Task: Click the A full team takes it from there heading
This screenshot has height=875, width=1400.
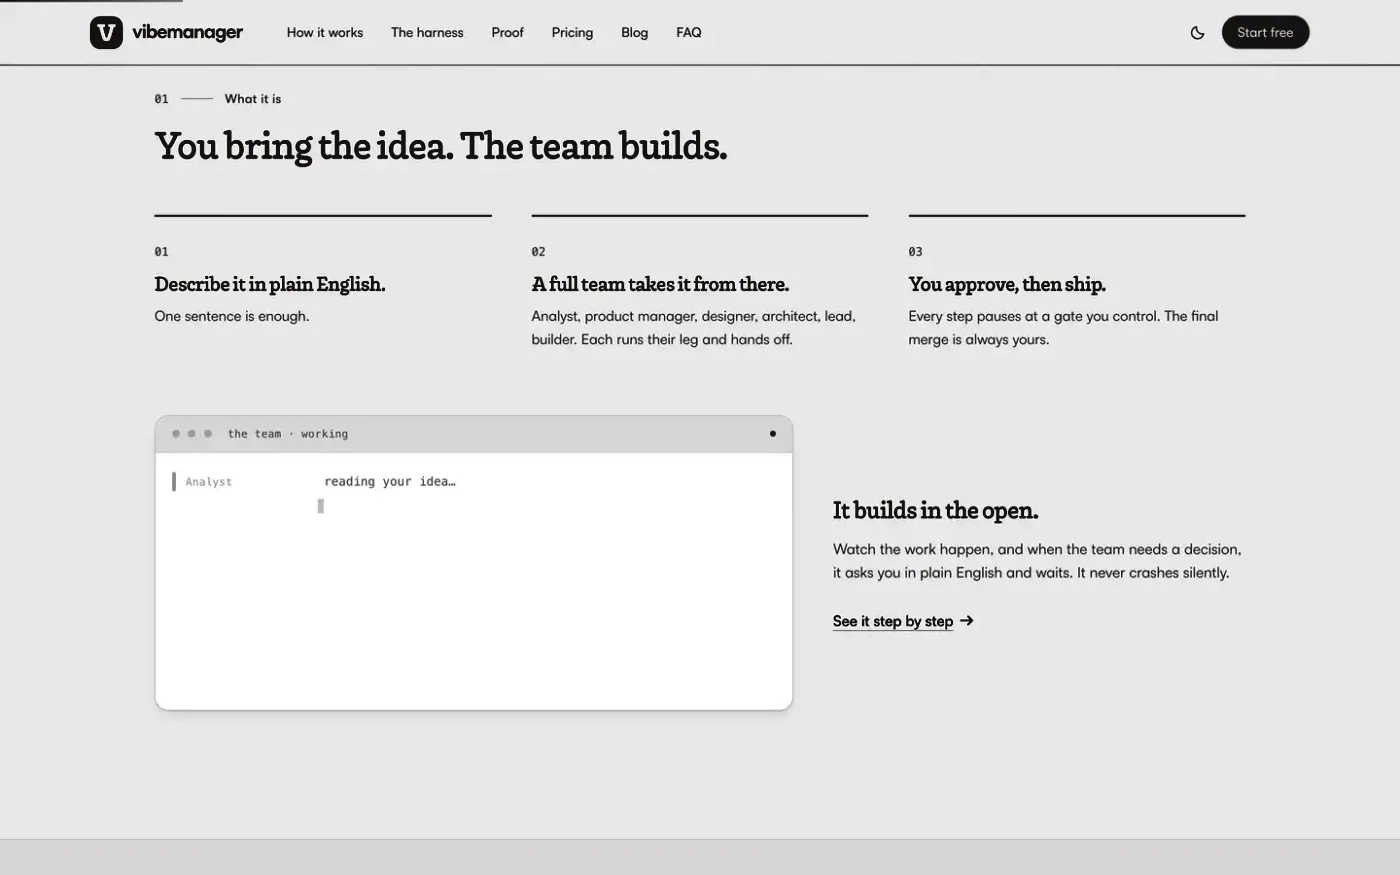Action: [x=660, y=284]
